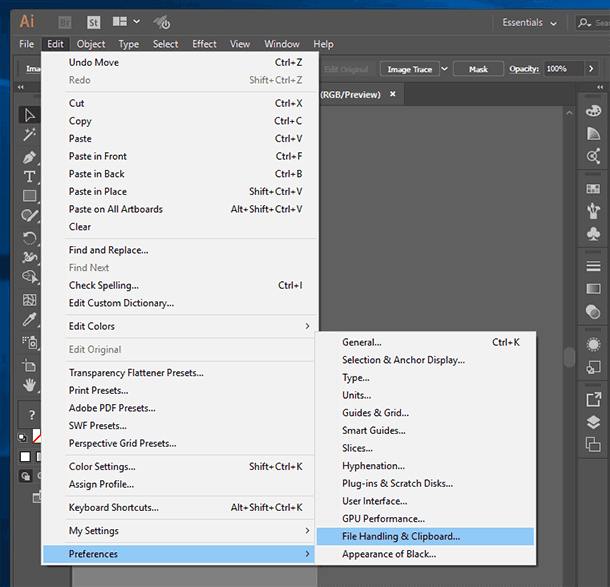Open the Window menu
610x587 pixels.
click(x=282, y=44)
